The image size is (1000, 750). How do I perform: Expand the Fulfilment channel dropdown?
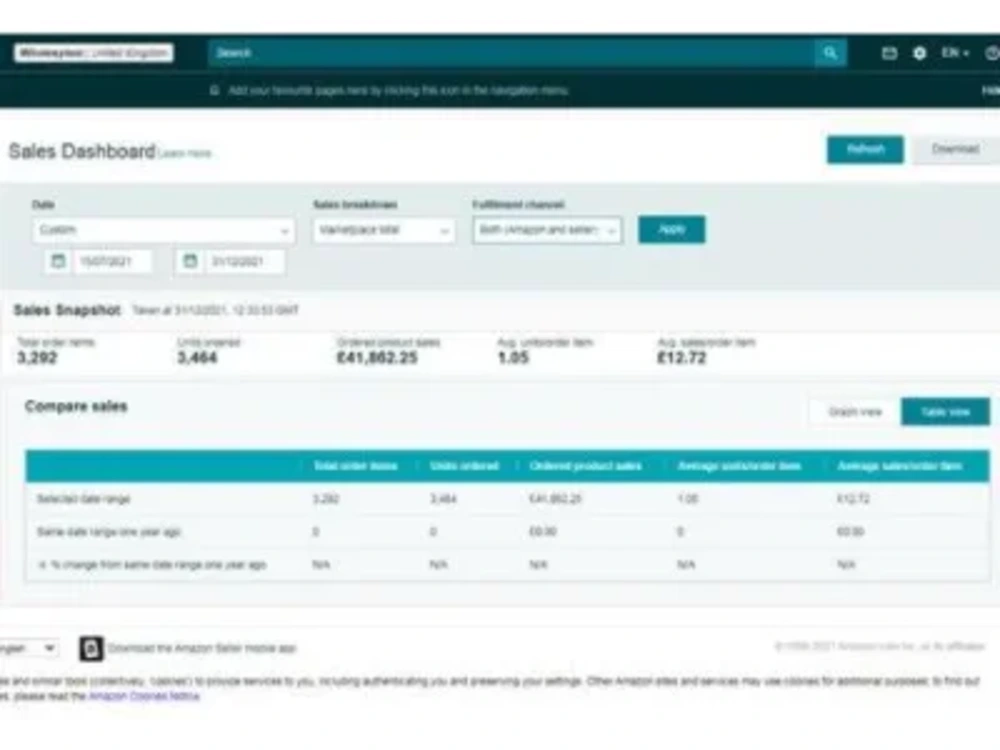(x=547, y=230)
